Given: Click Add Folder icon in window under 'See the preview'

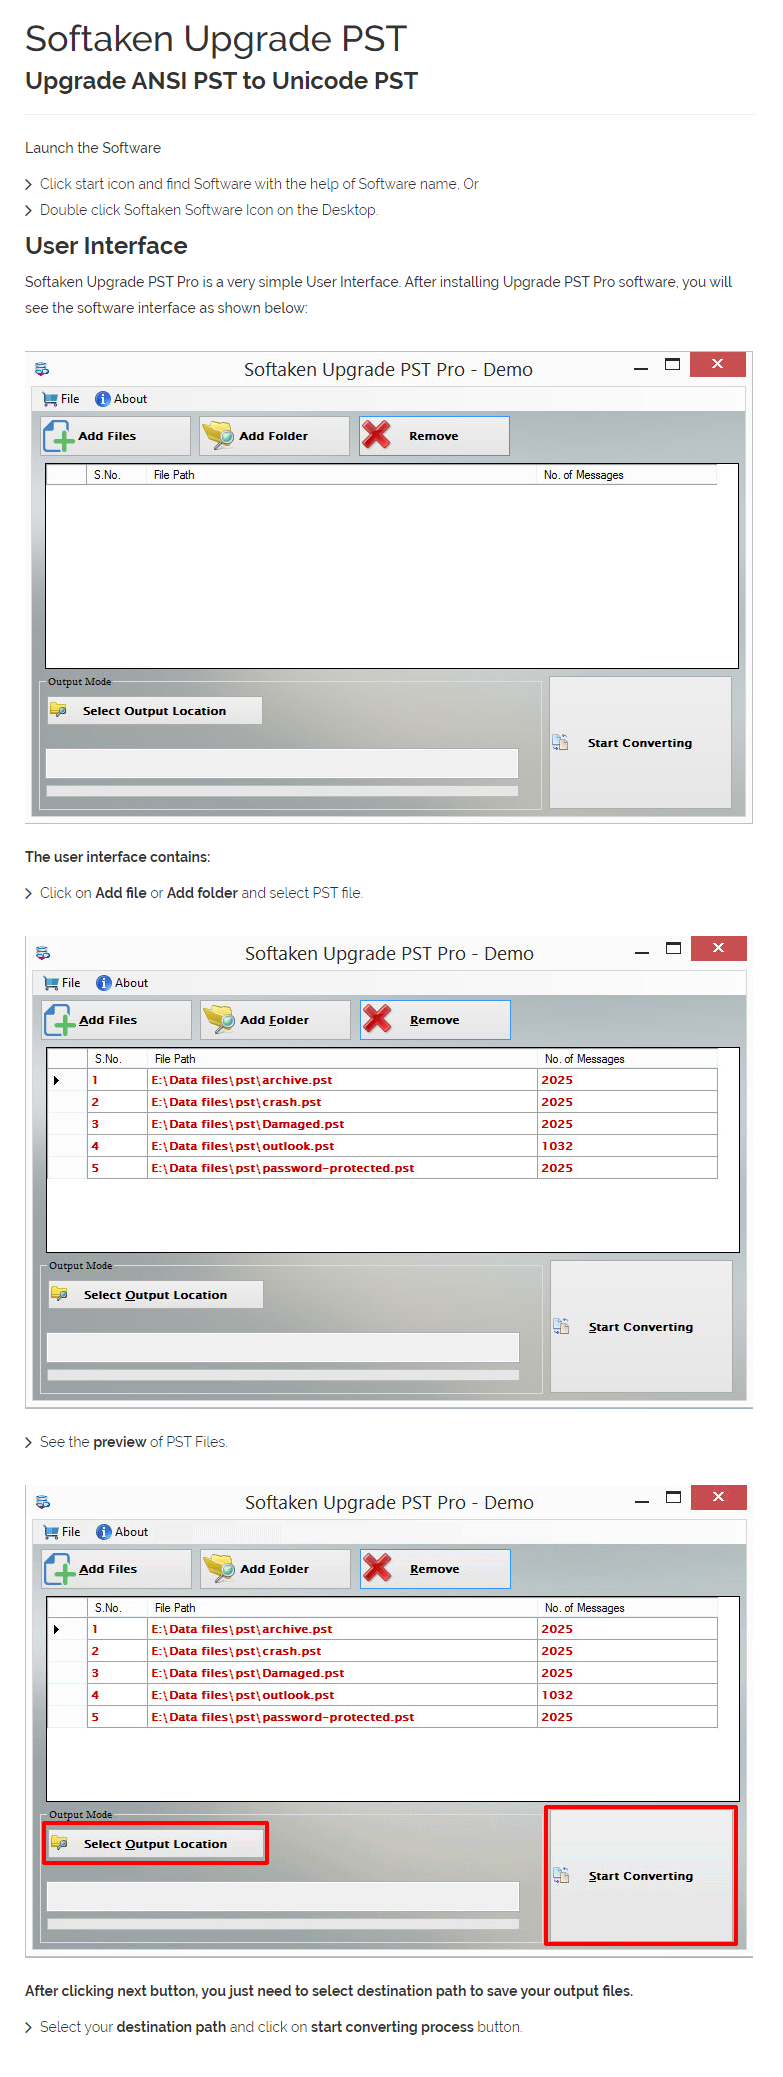Looking at the screenshot, I should pos(218,1569).
